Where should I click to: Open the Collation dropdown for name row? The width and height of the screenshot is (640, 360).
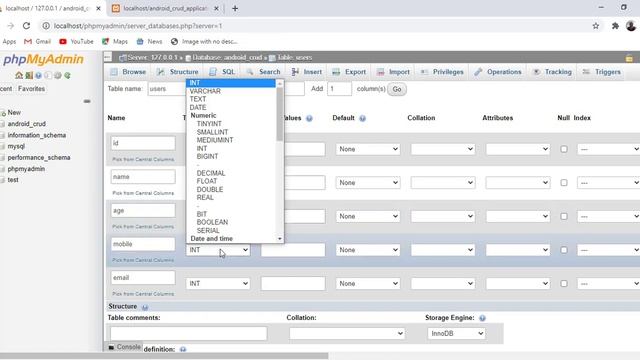coord(443,182)
